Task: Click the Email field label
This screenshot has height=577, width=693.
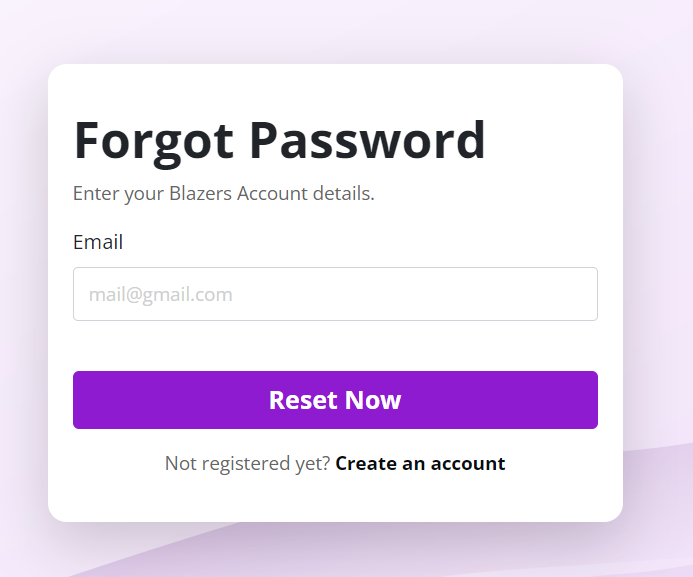Action: click(x=98, y=242)
